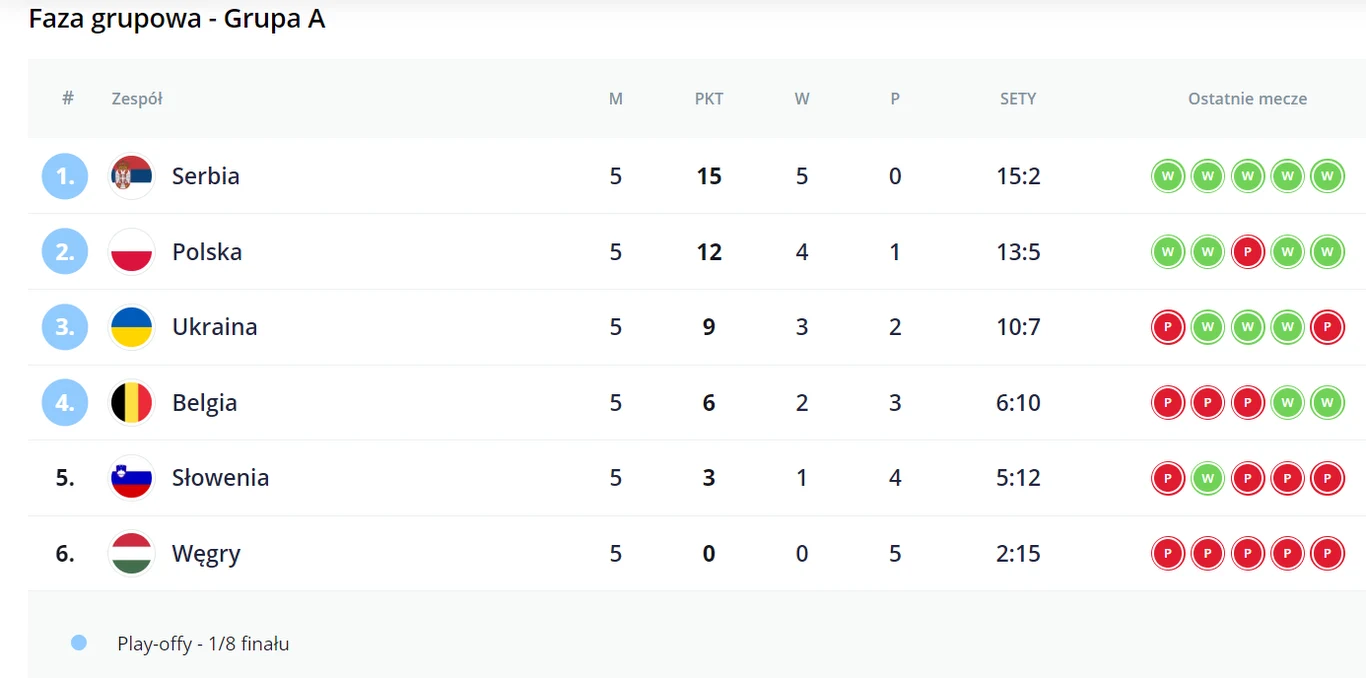Select the Węgry team name
1366x678 pixels.
tap(206, 554)
